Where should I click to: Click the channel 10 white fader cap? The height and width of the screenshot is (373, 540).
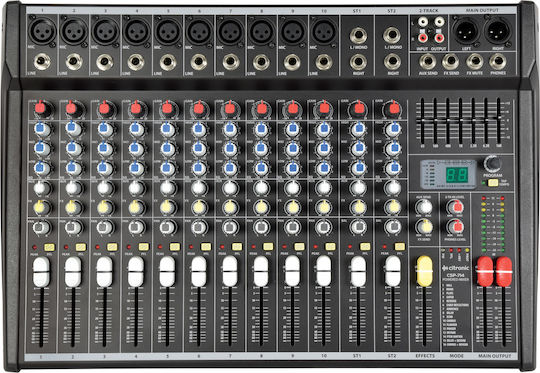[x=324, y=272]
